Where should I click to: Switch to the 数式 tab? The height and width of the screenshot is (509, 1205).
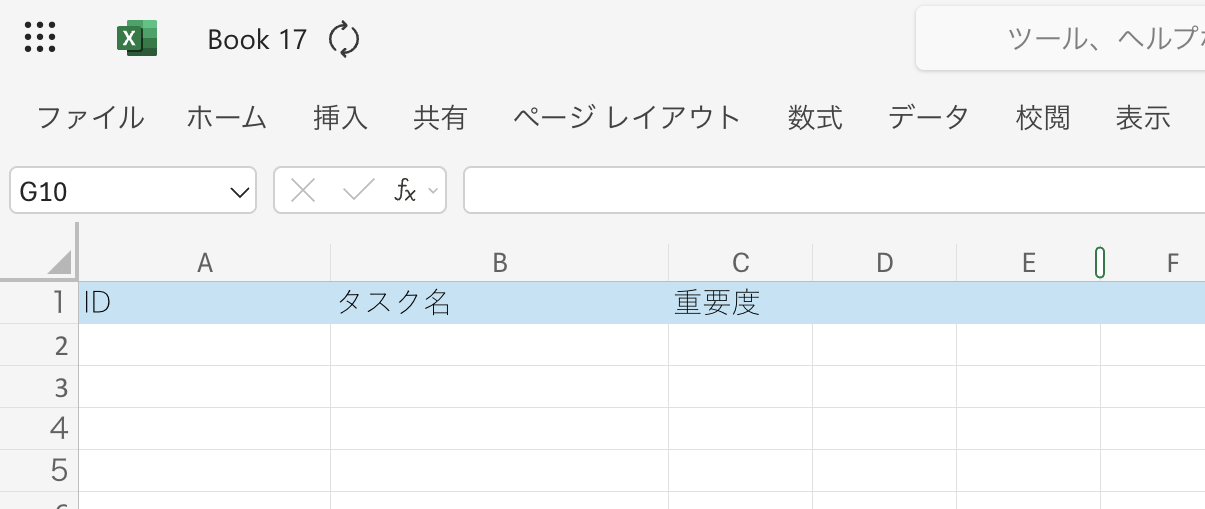click(x=814, y=118)
